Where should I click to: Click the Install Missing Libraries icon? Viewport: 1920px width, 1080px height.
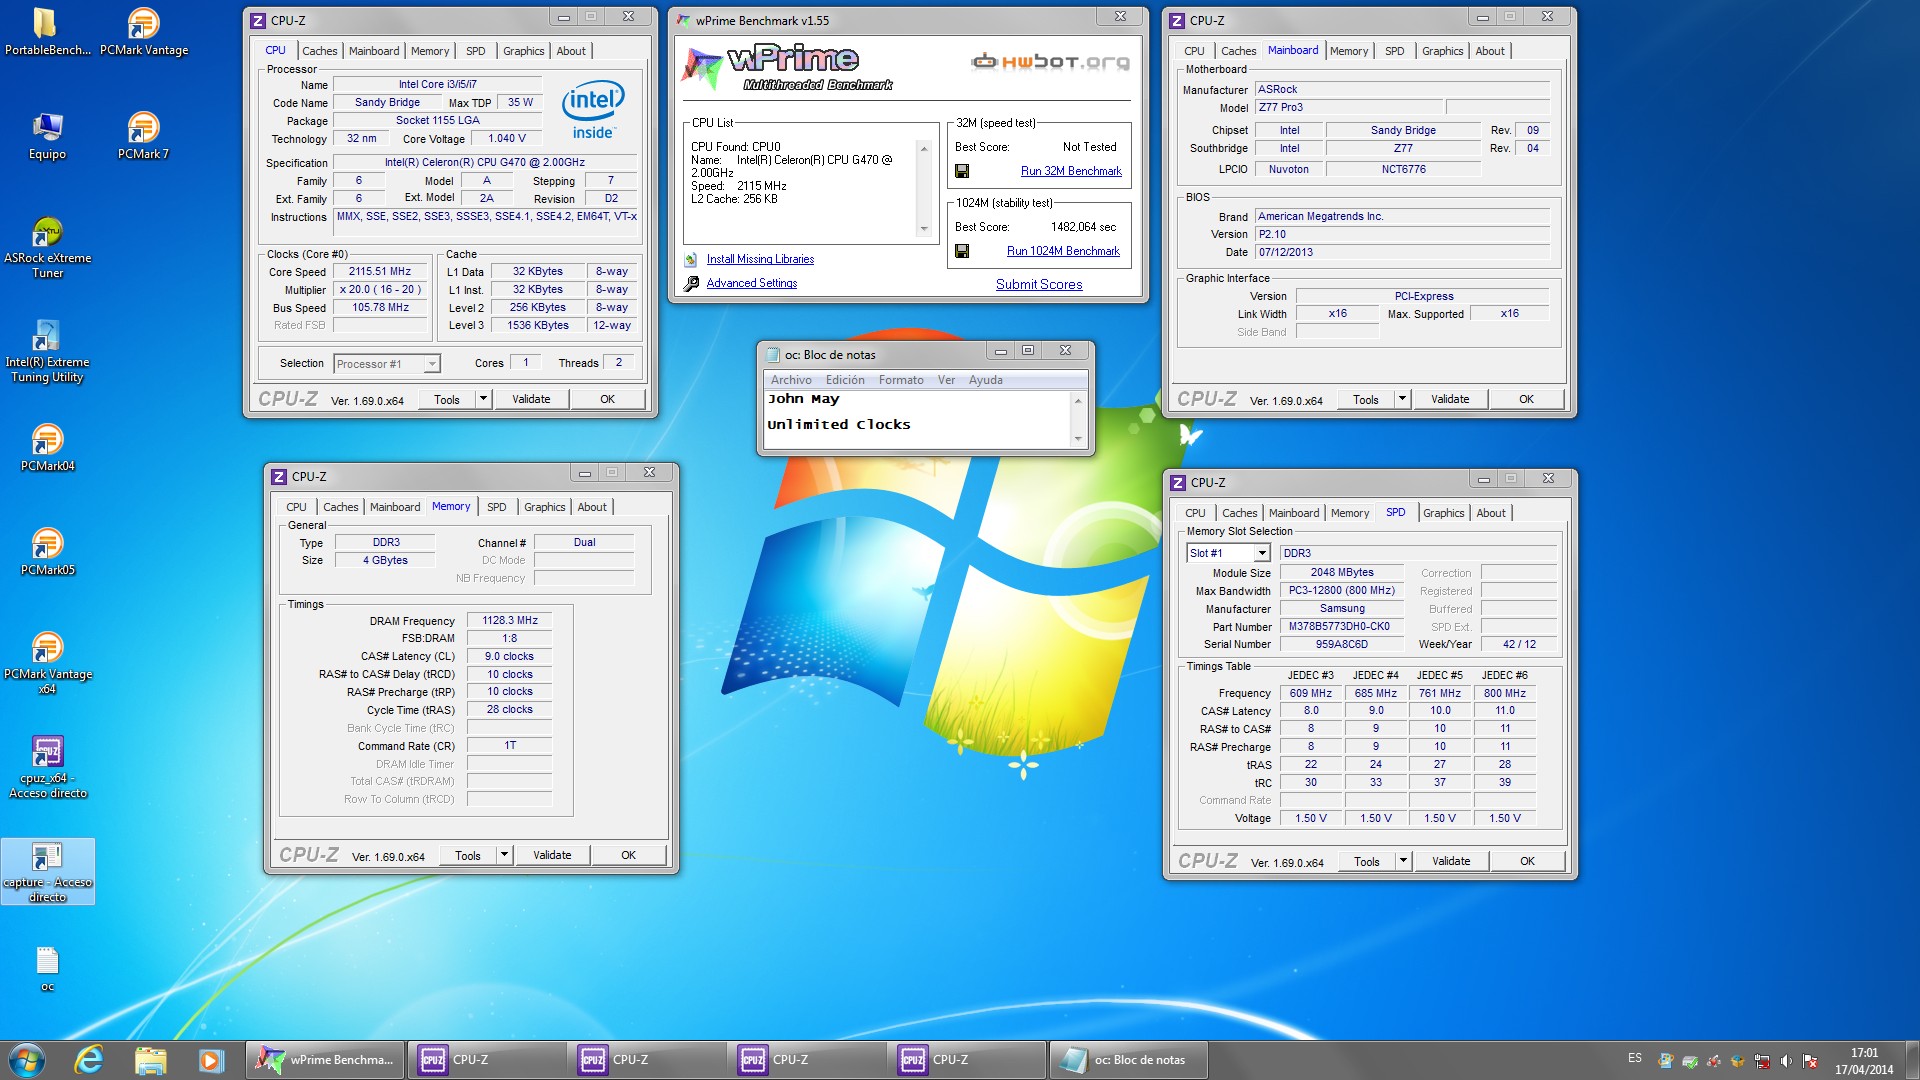691,259
